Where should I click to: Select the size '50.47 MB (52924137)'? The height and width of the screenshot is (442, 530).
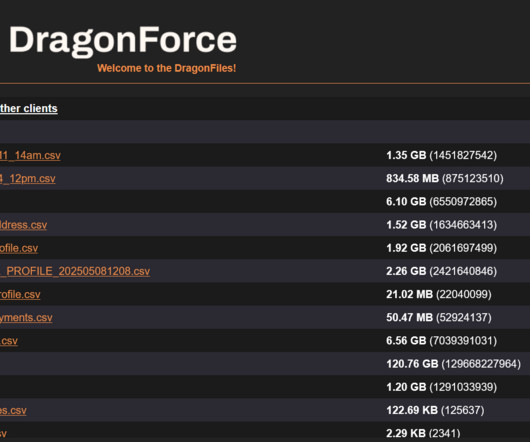tap(439, 318)
